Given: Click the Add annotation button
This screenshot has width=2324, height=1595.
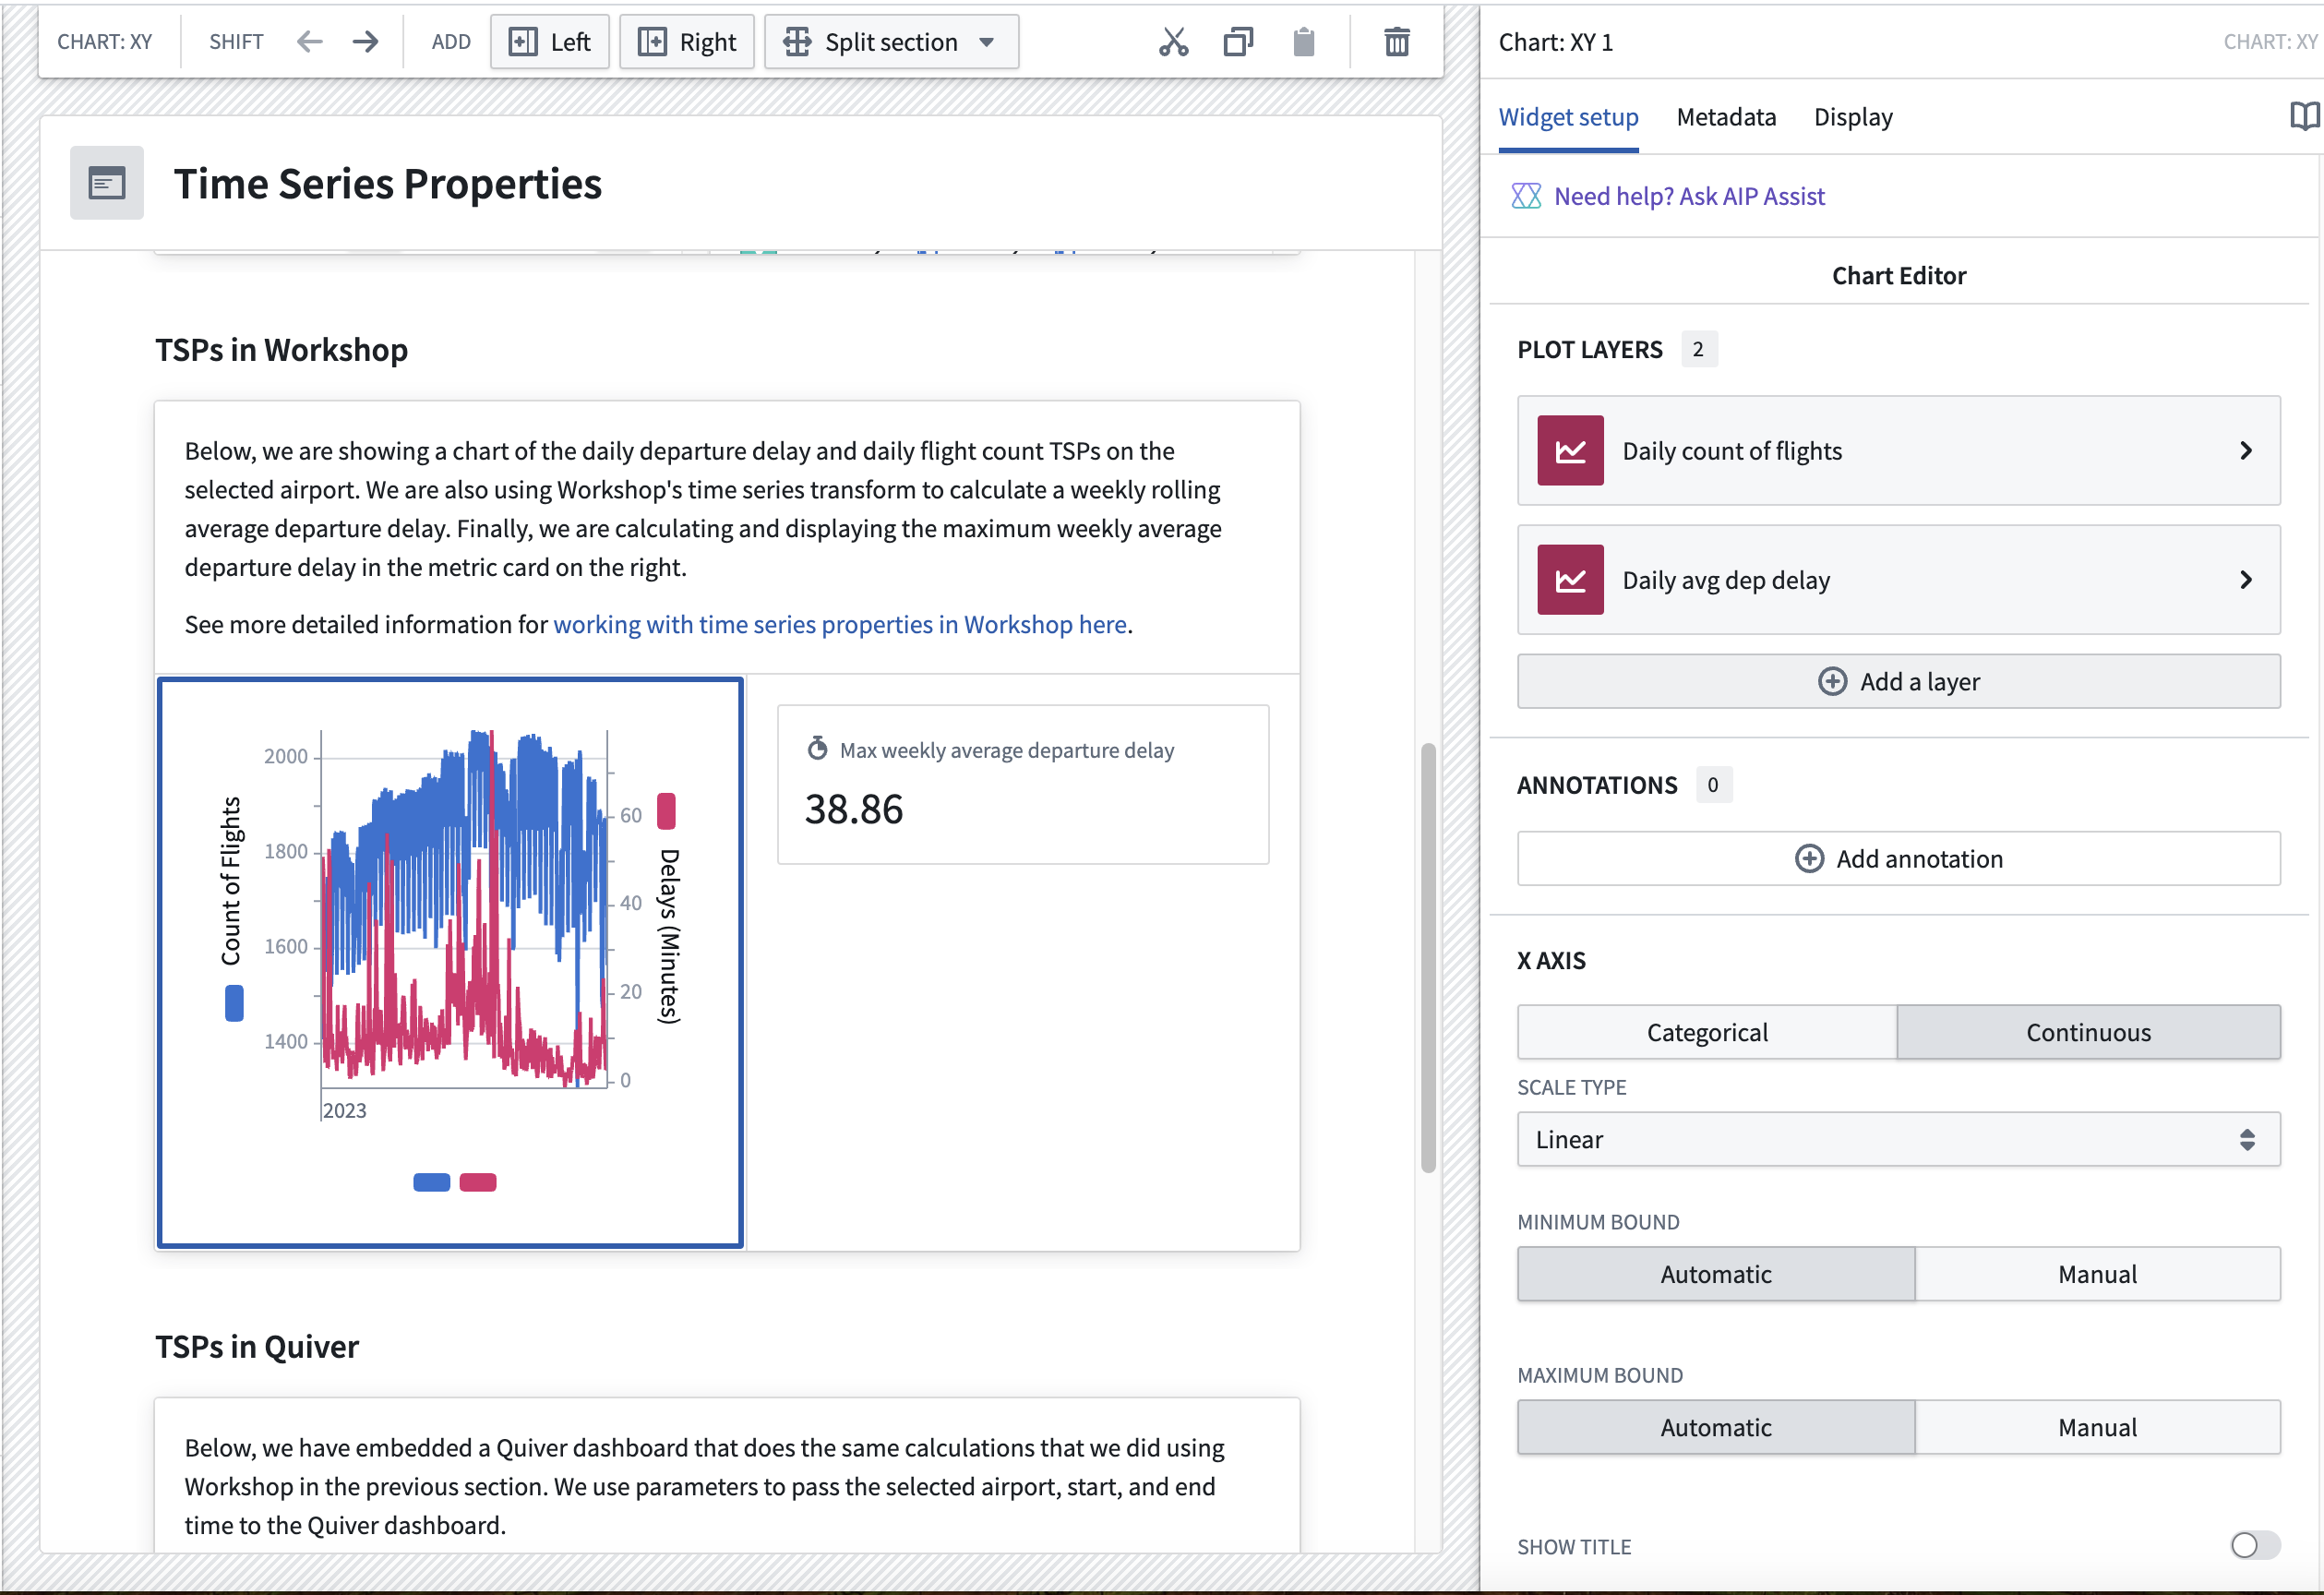Looking at the screenshot, I should point(1899,859).
